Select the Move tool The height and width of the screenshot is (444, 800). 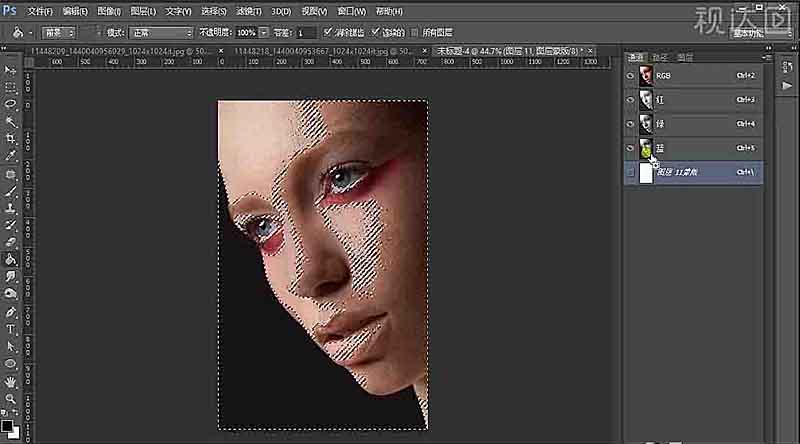pyautogui.click(x=10, y=70)
